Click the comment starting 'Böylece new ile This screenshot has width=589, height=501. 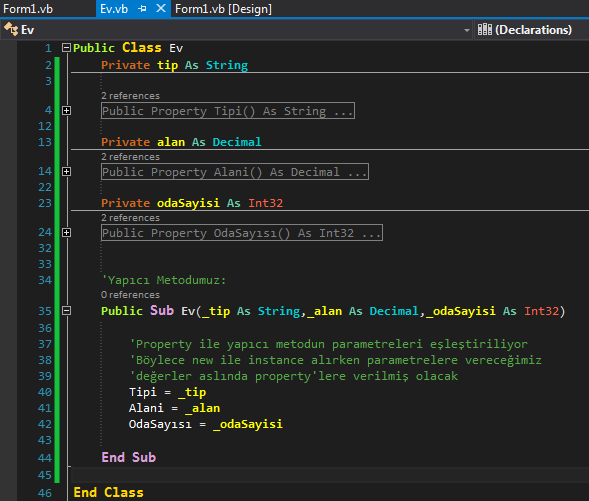coord(335,360)
